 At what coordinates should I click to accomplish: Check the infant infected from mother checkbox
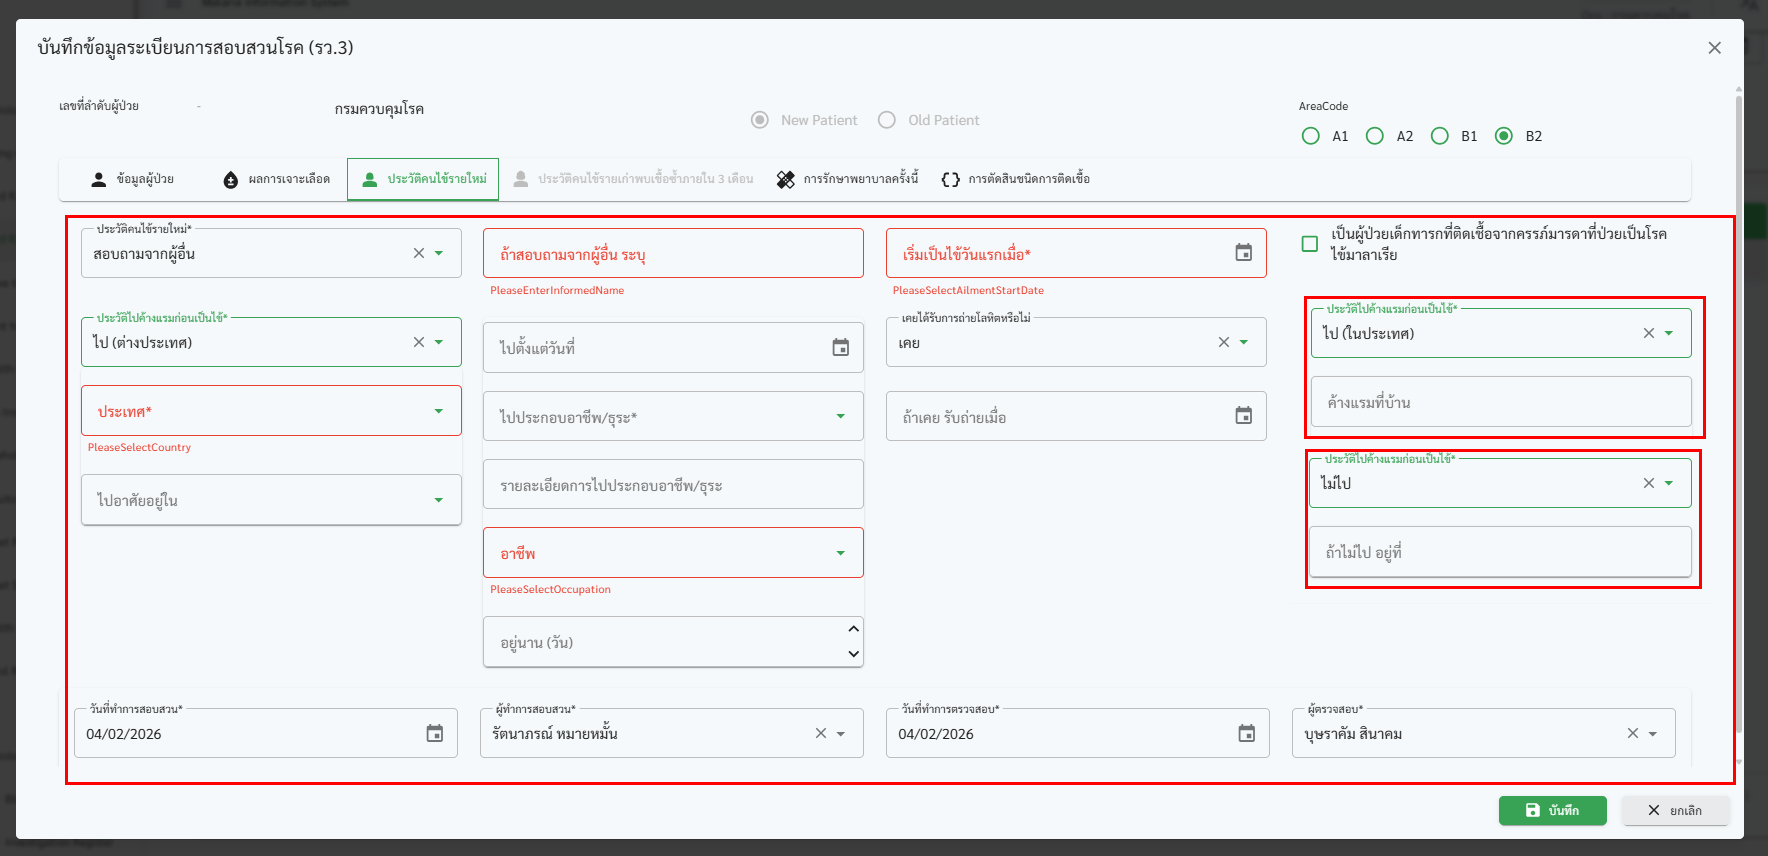tap(1309, 244)
